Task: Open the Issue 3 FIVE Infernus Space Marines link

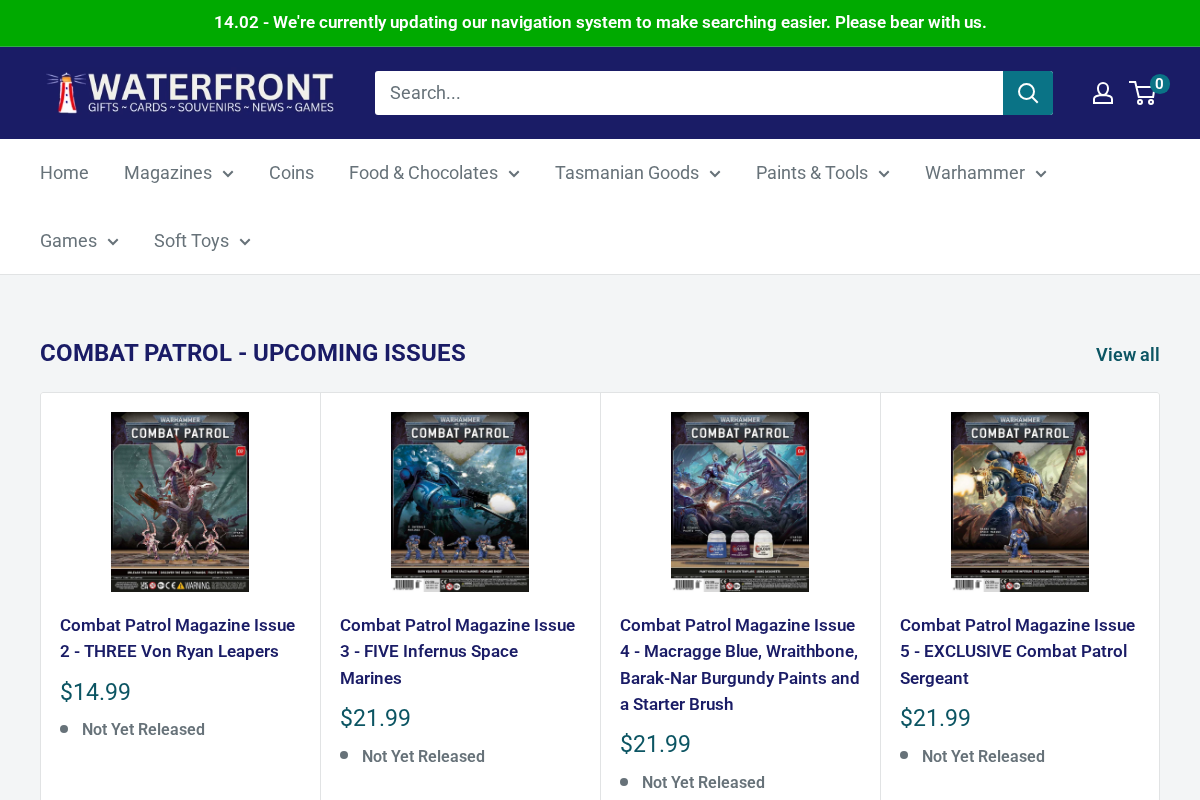Action: point(457,651)
